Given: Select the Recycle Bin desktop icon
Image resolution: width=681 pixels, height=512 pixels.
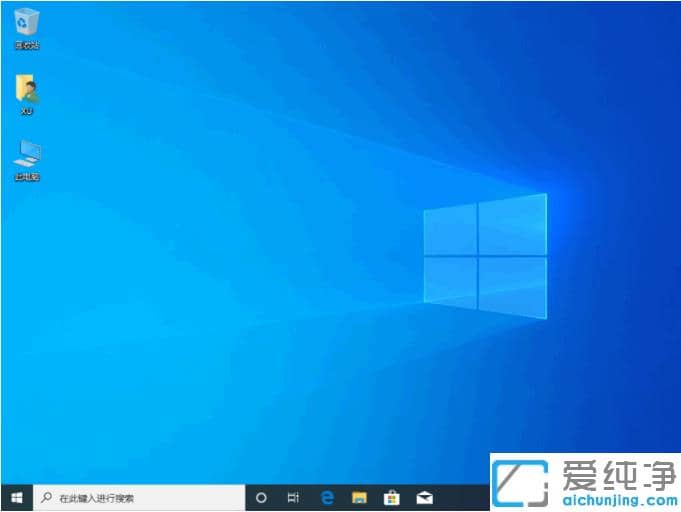Looking at the screenshot, I should tap(27, 20).
